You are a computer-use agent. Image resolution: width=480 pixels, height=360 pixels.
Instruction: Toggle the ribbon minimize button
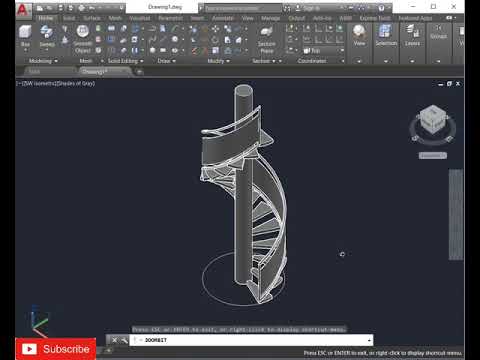tap(449, 18)
